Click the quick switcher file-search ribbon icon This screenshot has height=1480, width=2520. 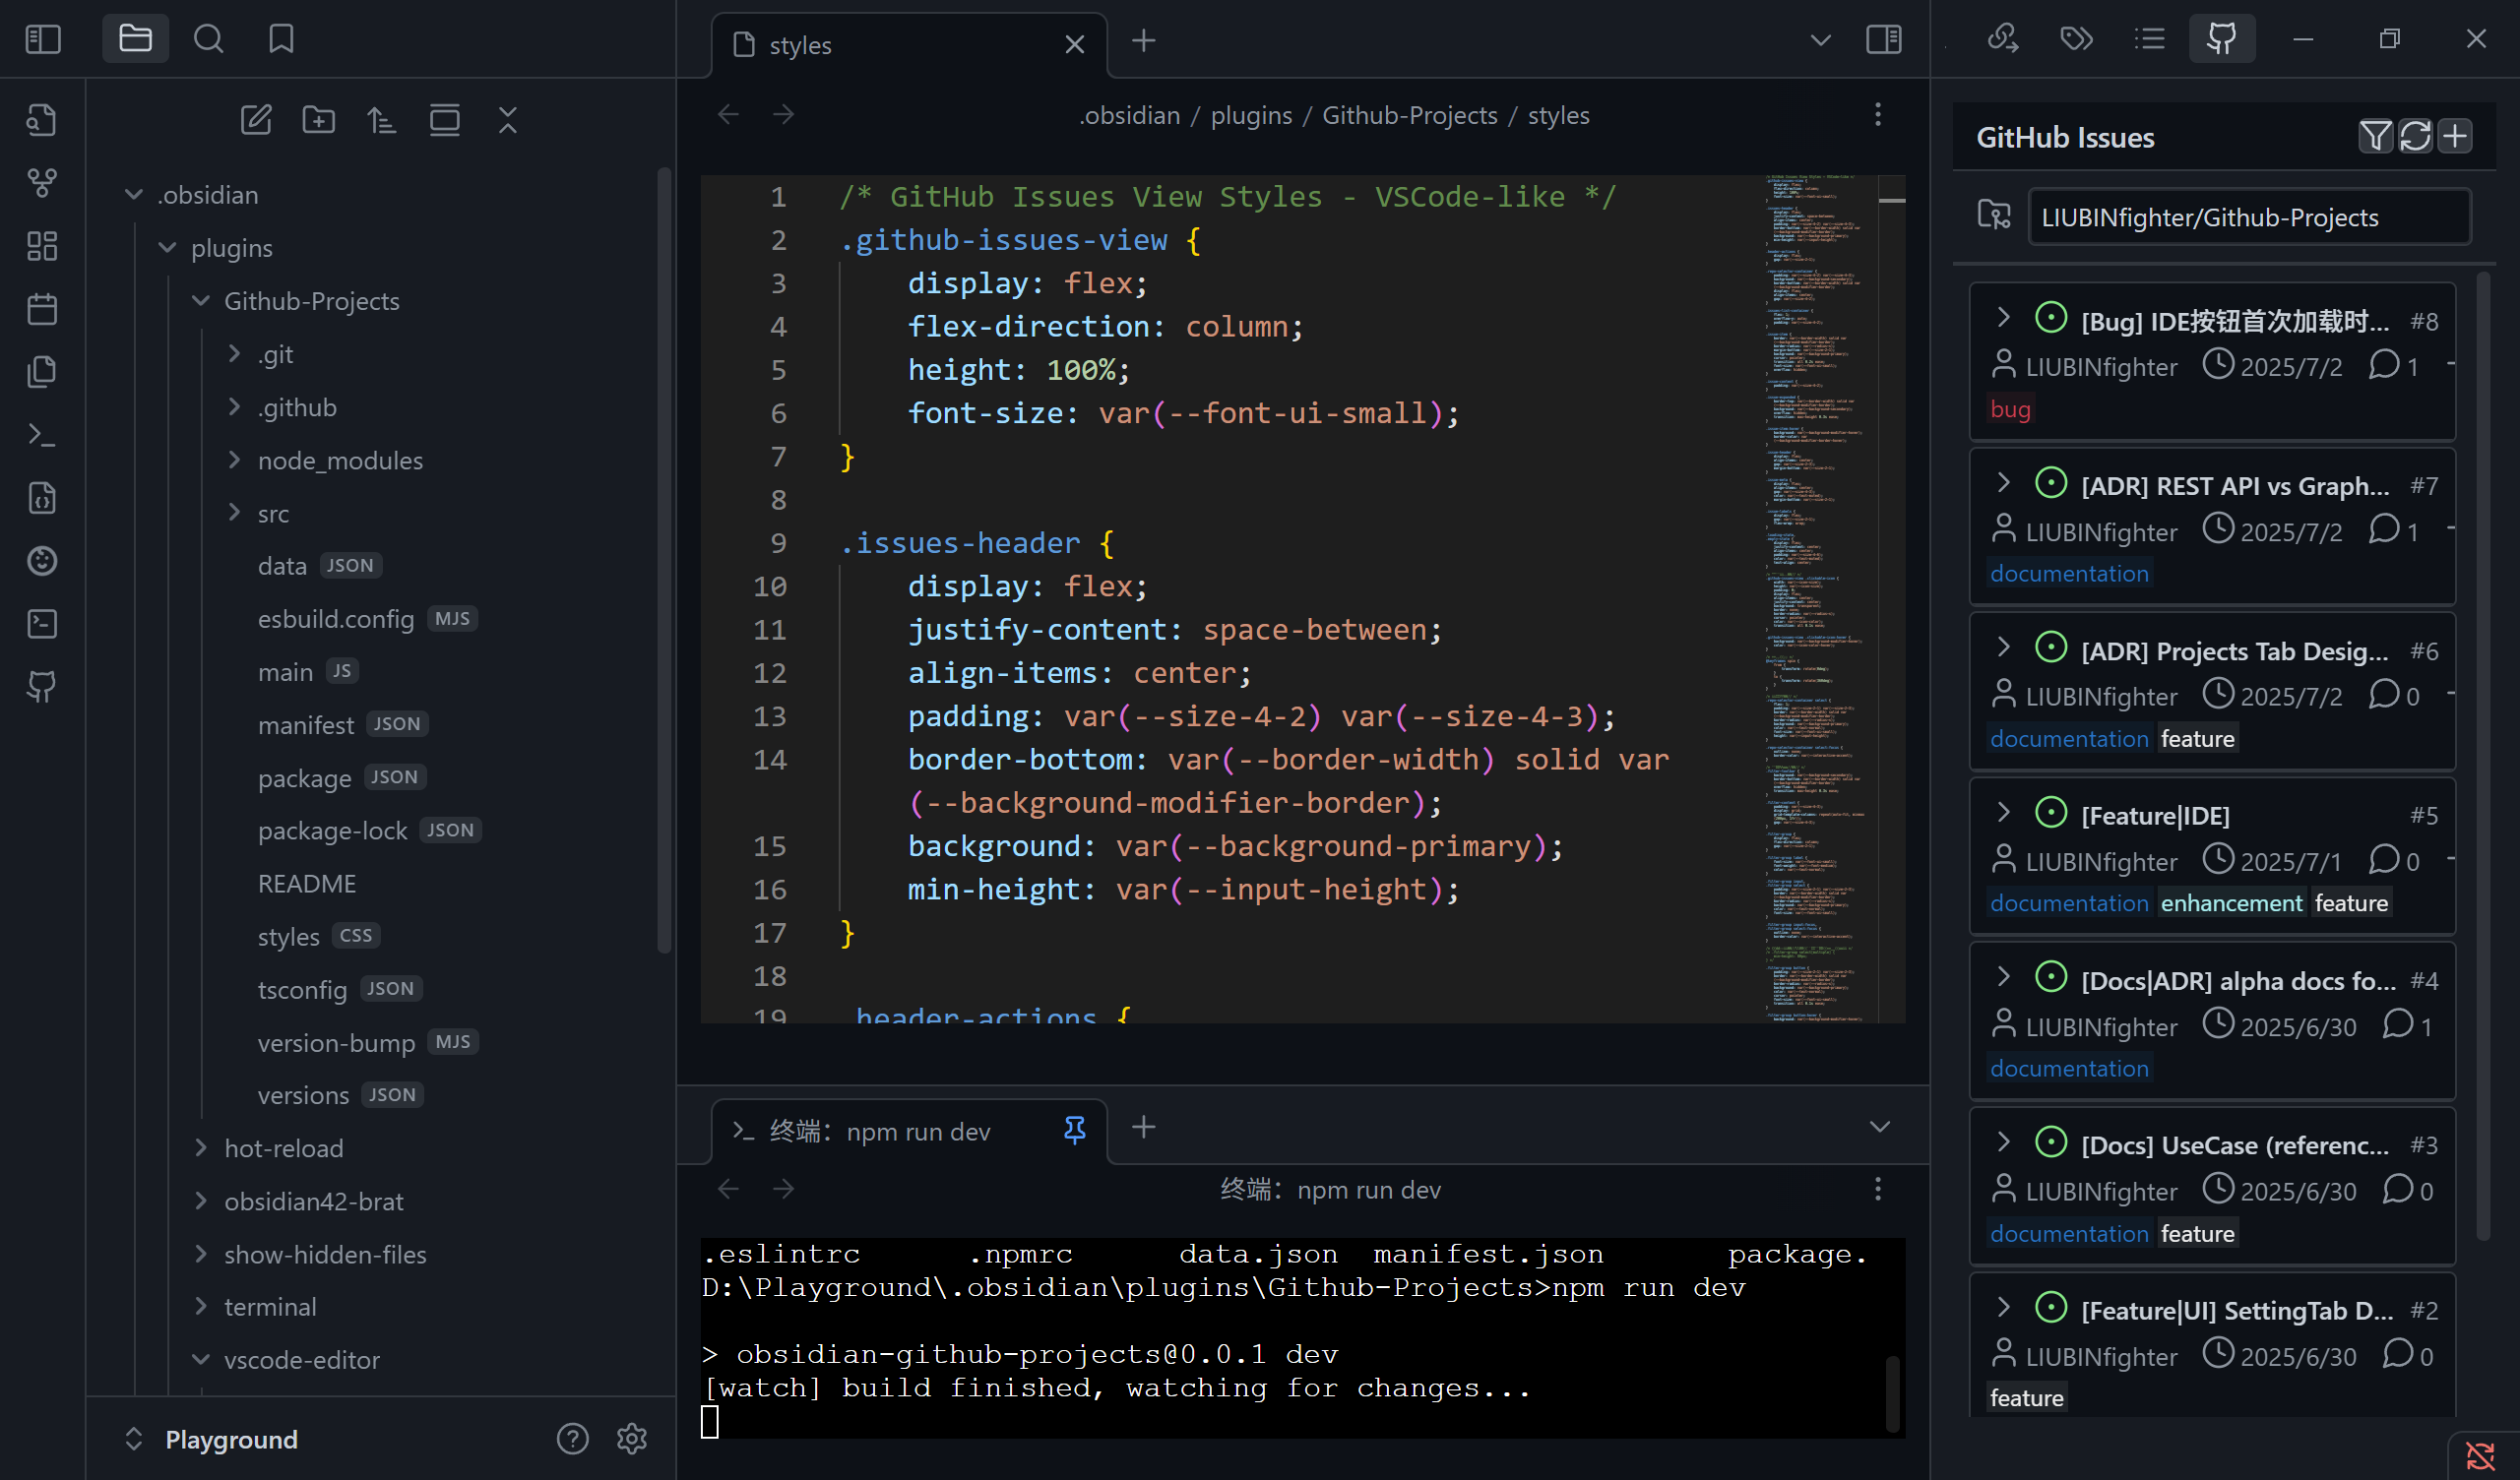[42, 120]
